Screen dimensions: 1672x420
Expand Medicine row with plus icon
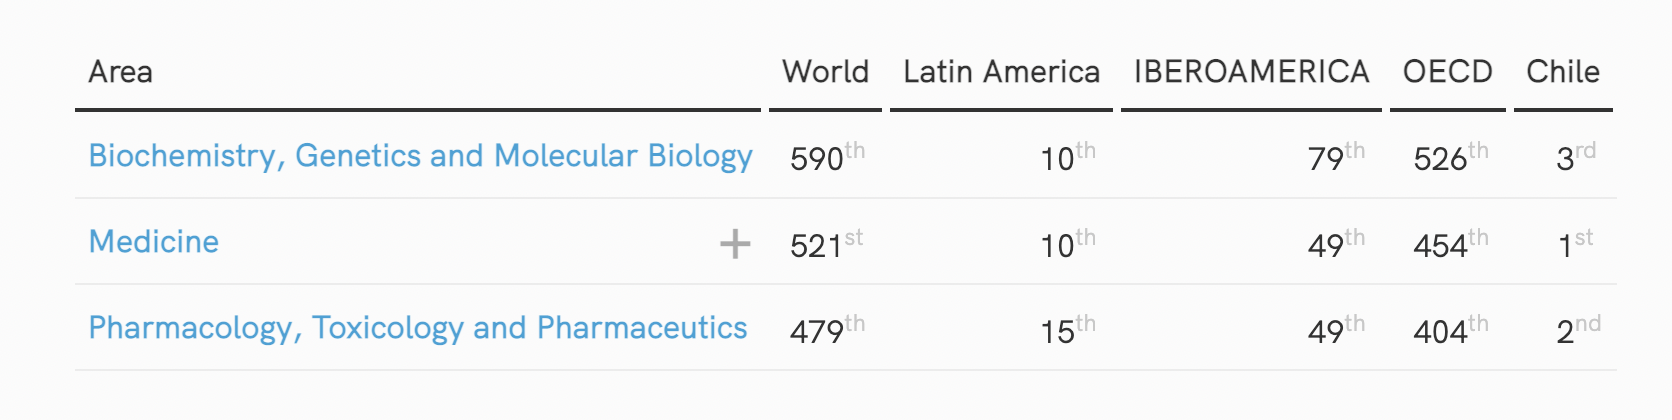pos(735,243)
